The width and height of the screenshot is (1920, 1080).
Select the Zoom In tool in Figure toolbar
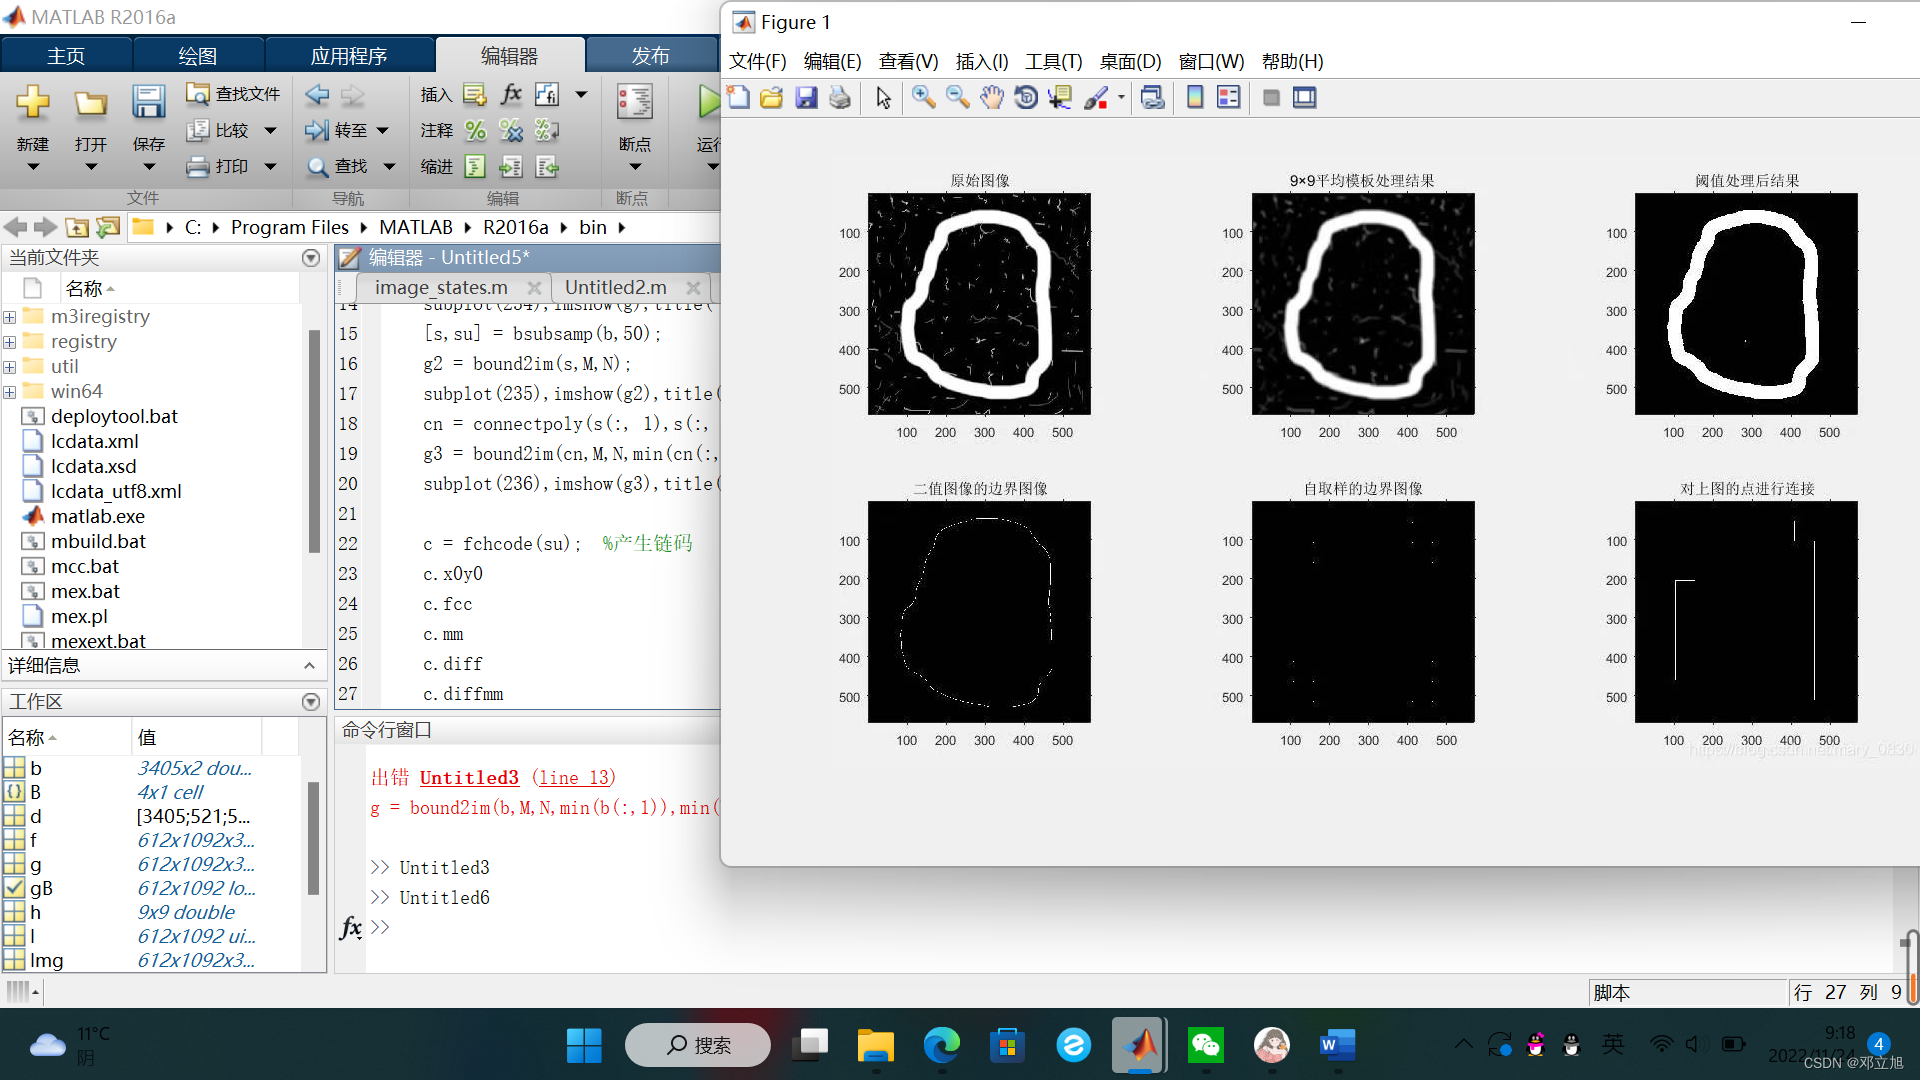pos(923,98)
